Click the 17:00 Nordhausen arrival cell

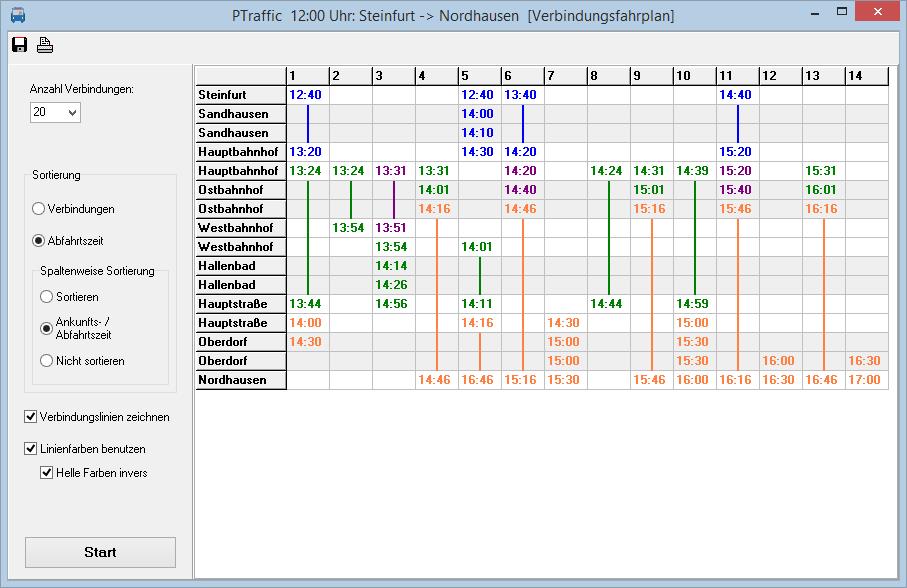coord(866,380)
